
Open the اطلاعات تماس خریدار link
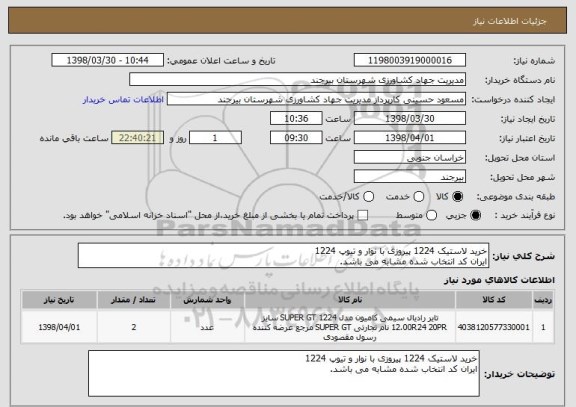(123, 100)
